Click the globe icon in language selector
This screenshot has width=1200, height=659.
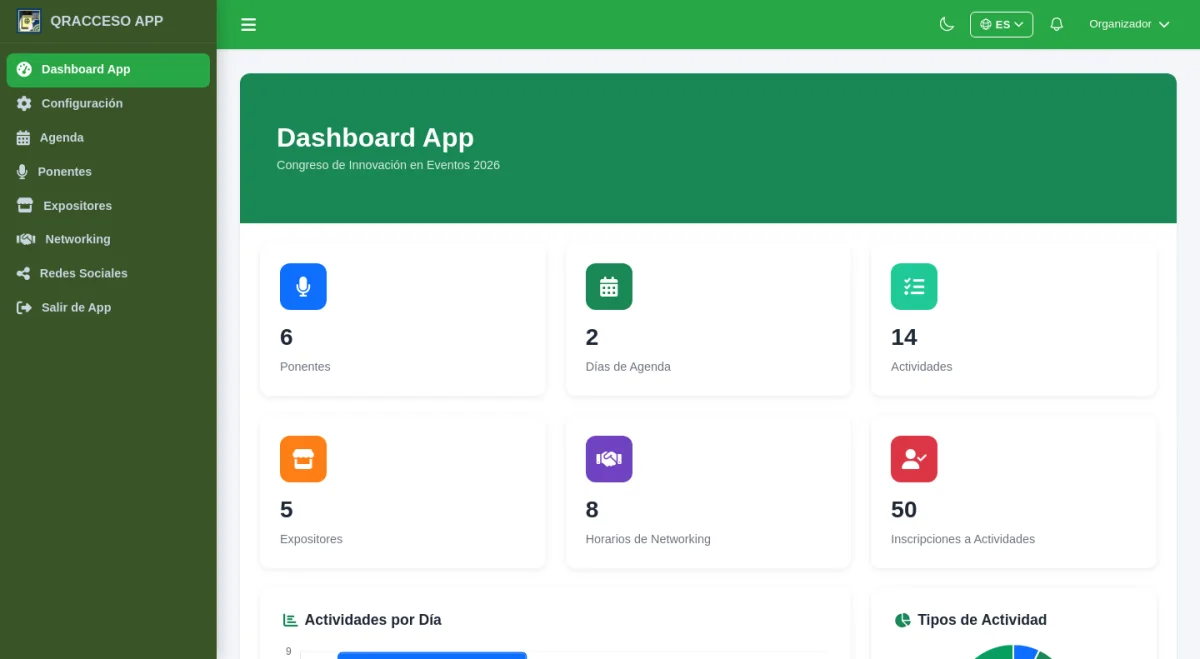985,24
